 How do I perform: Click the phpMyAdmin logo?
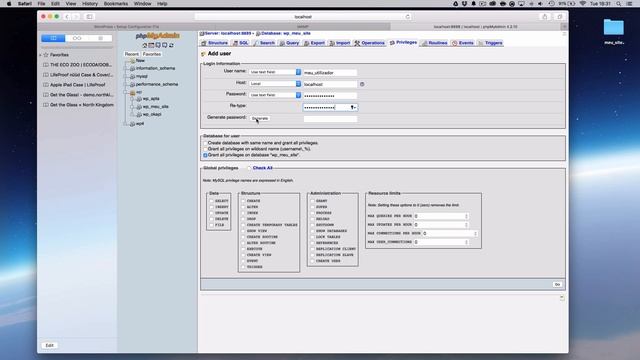(158, 36)
